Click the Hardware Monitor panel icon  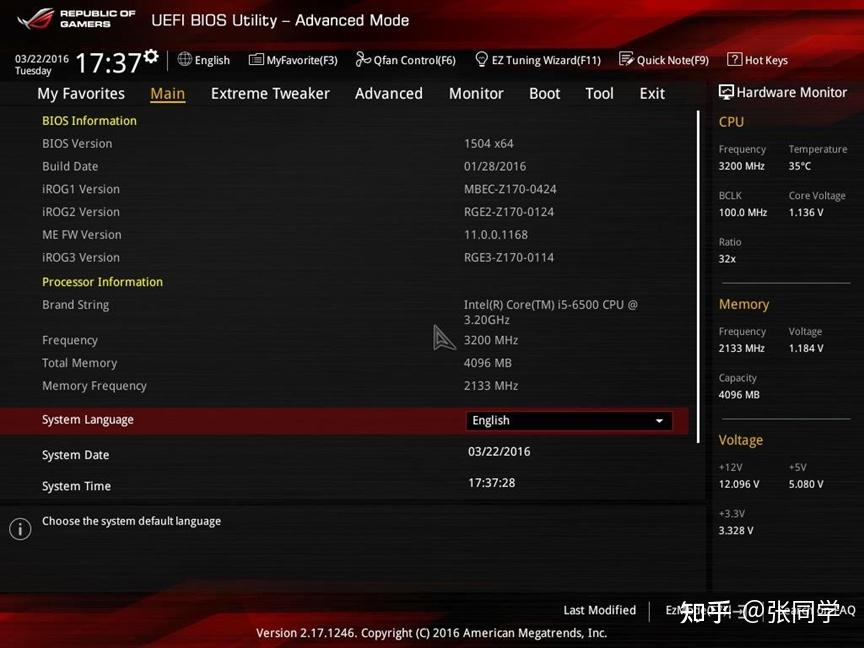click(x=725, y=92)
